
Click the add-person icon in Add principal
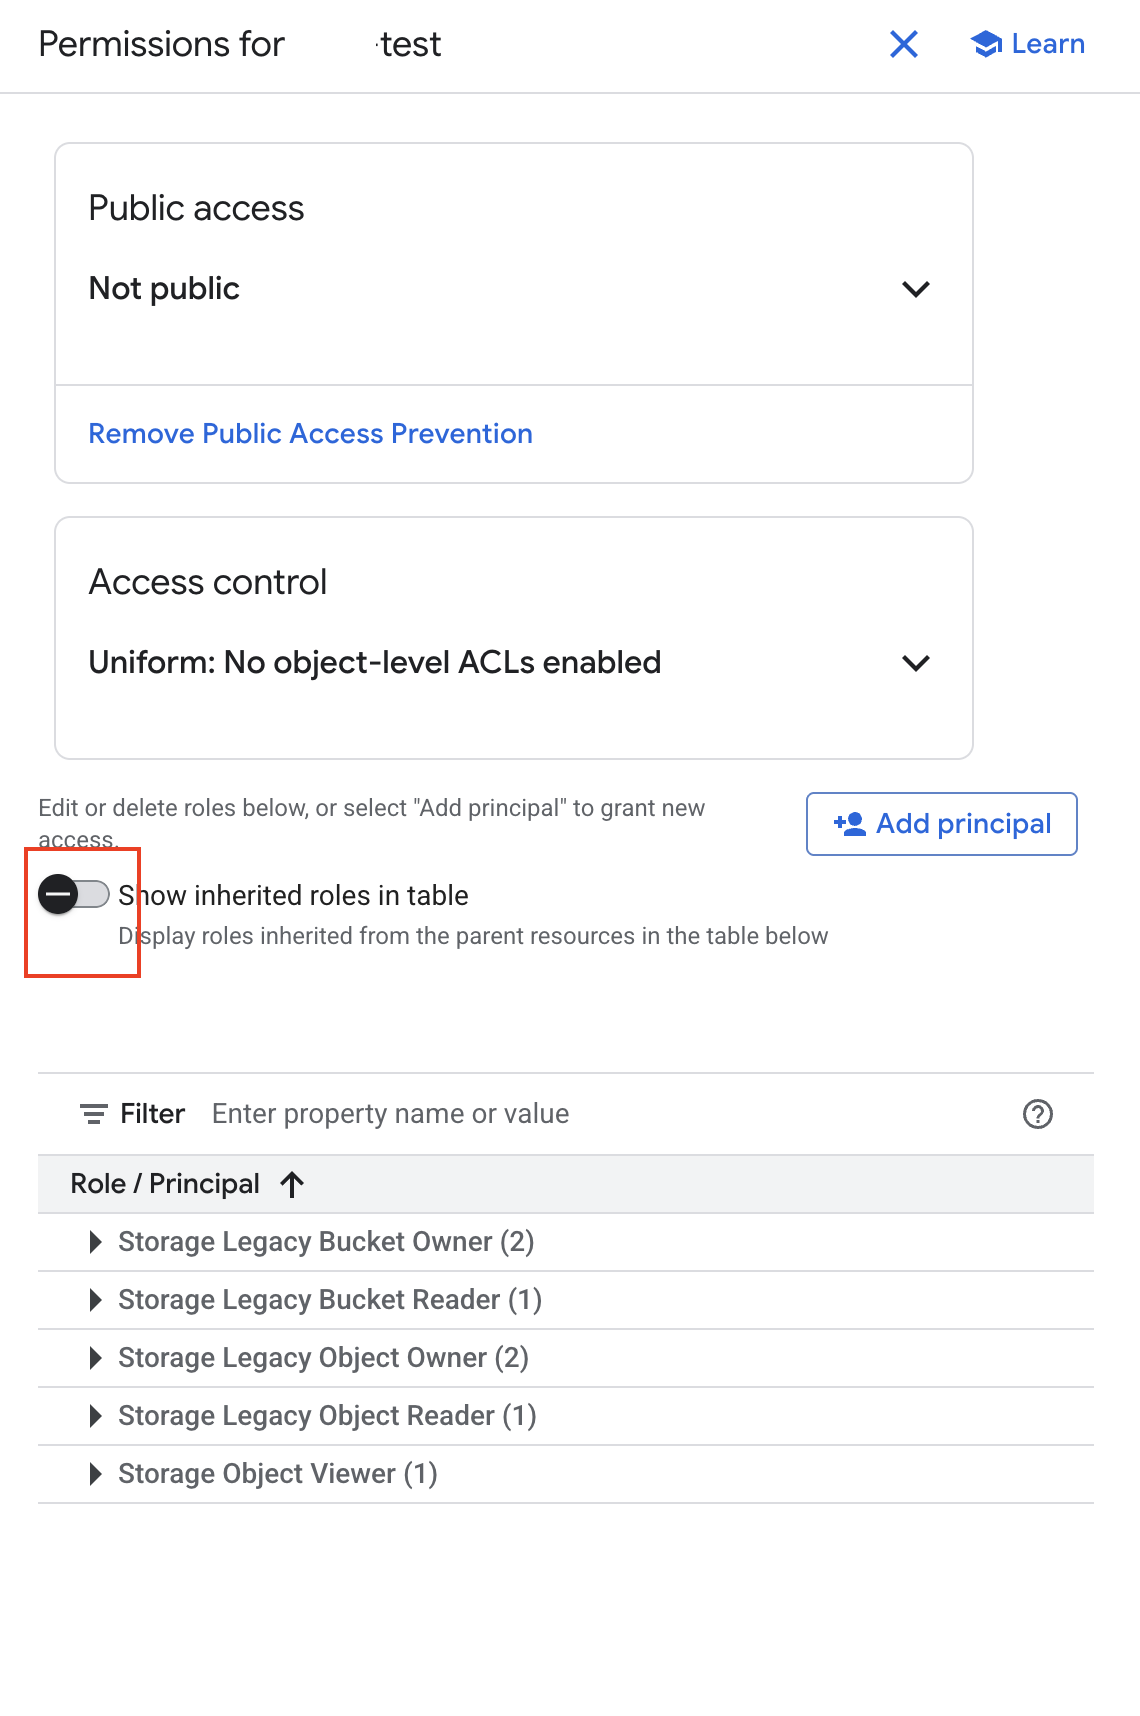(x=850, y=824)
